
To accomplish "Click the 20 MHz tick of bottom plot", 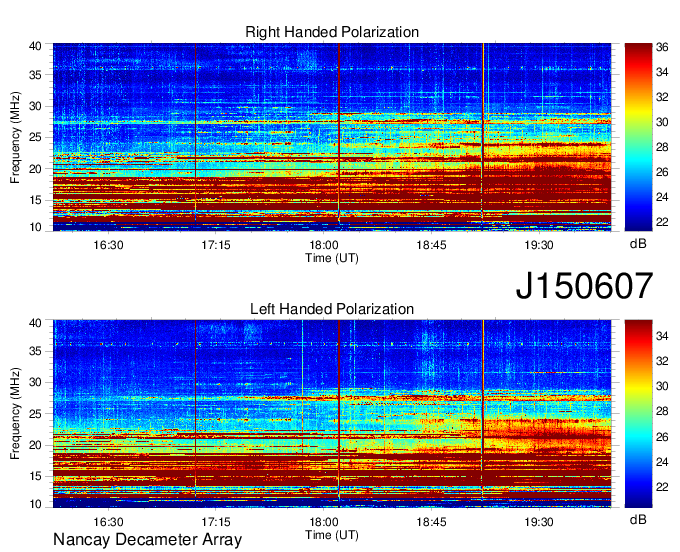I will 36,445.
